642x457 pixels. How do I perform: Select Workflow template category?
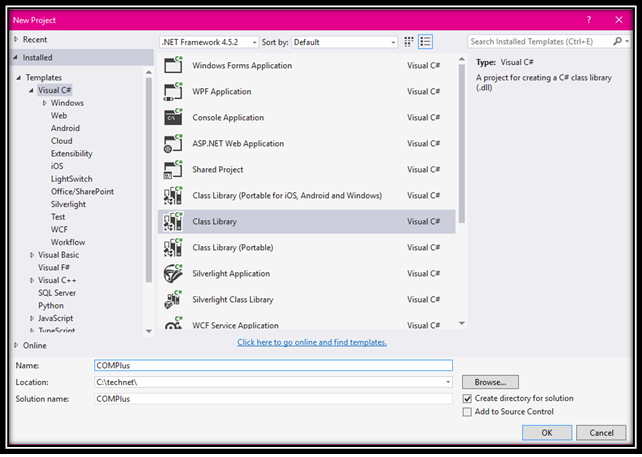click(x=68, y=242)
